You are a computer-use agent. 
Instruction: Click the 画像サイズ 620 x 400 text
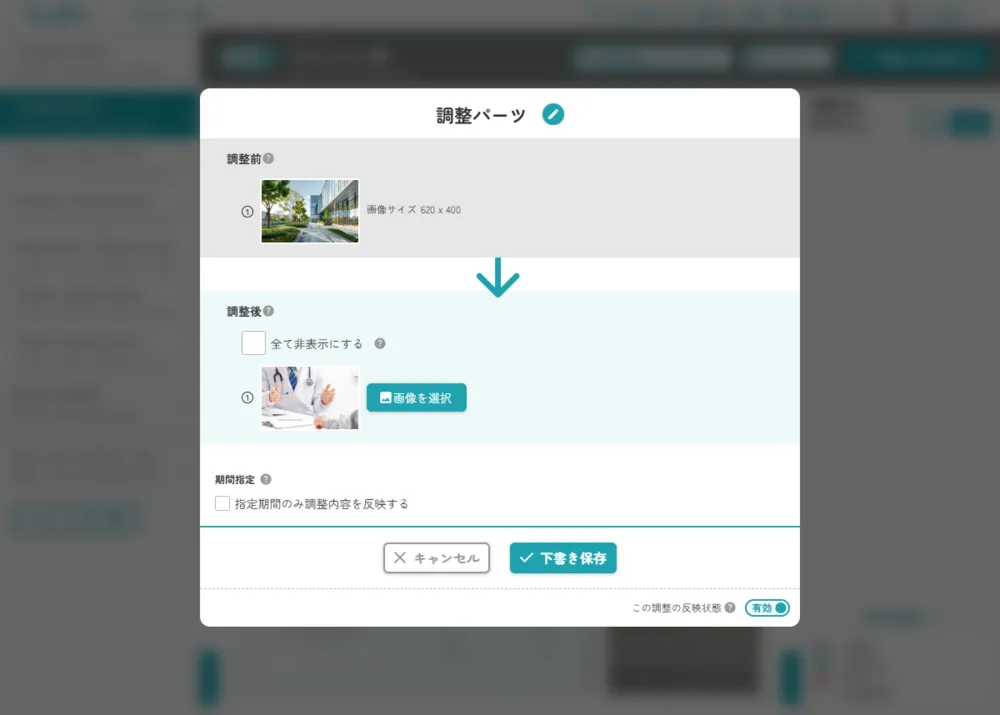point(413,210)
